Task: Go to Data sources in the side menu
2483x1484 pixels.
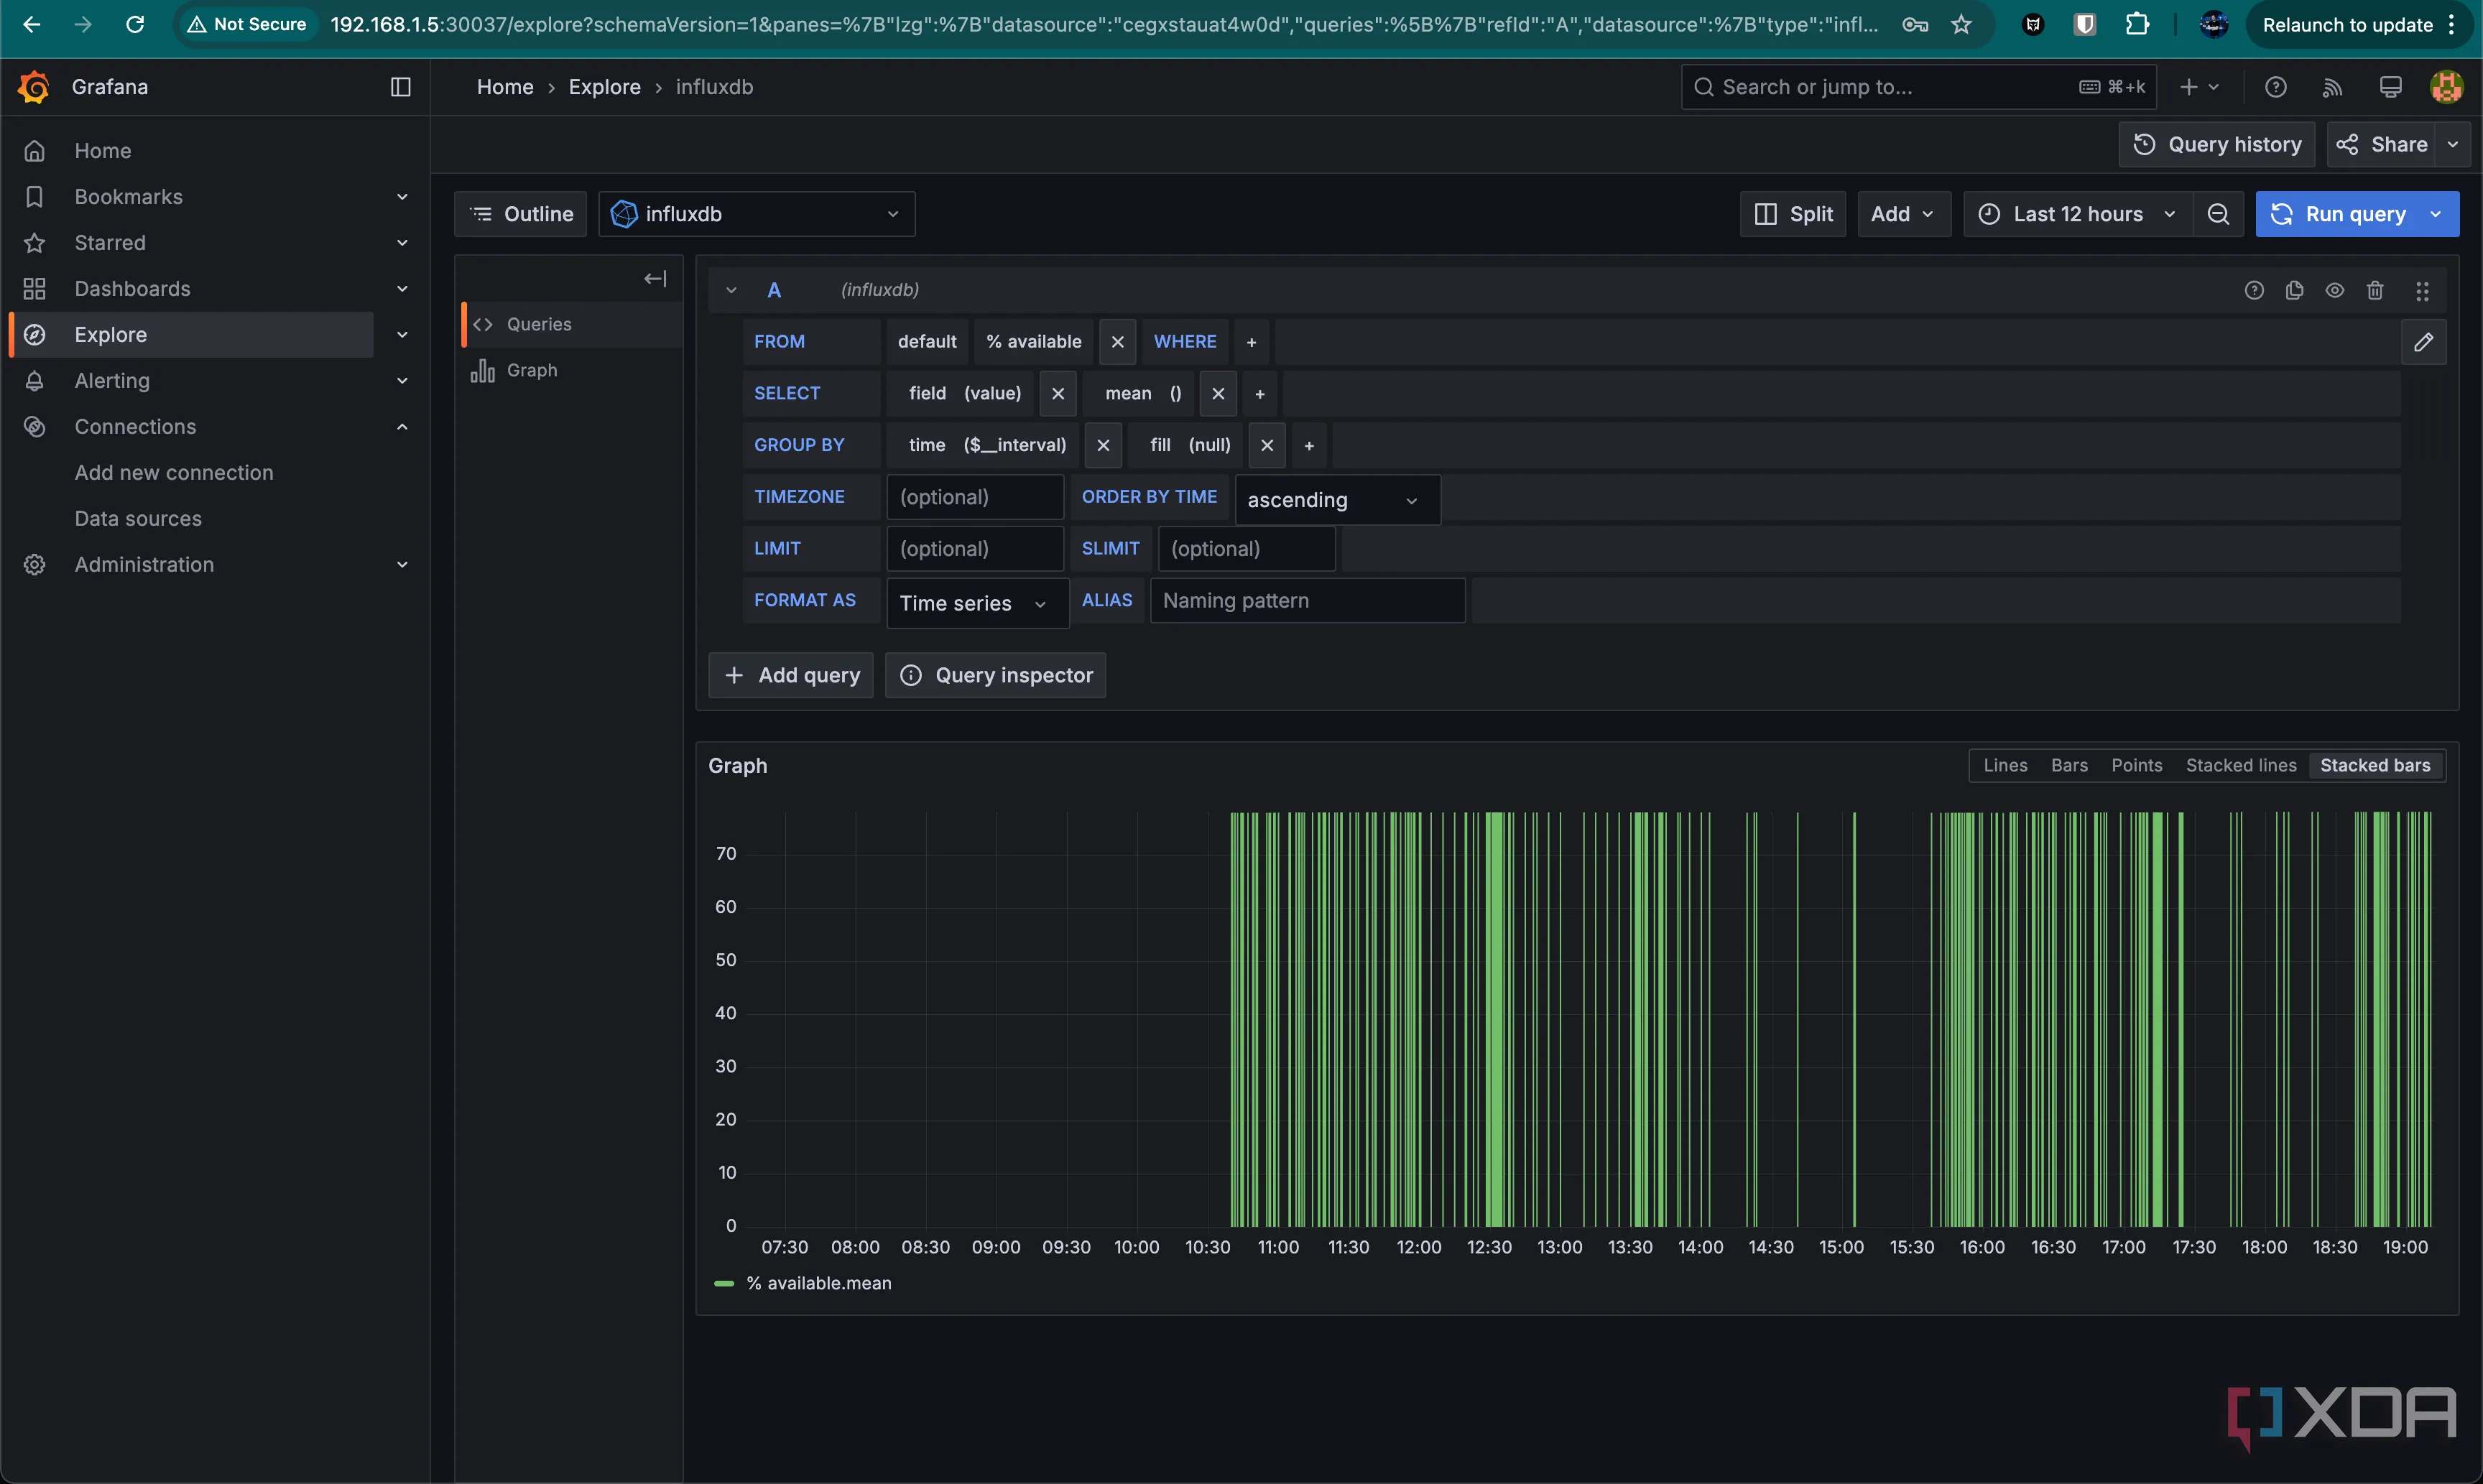Action: coord(138,519)
